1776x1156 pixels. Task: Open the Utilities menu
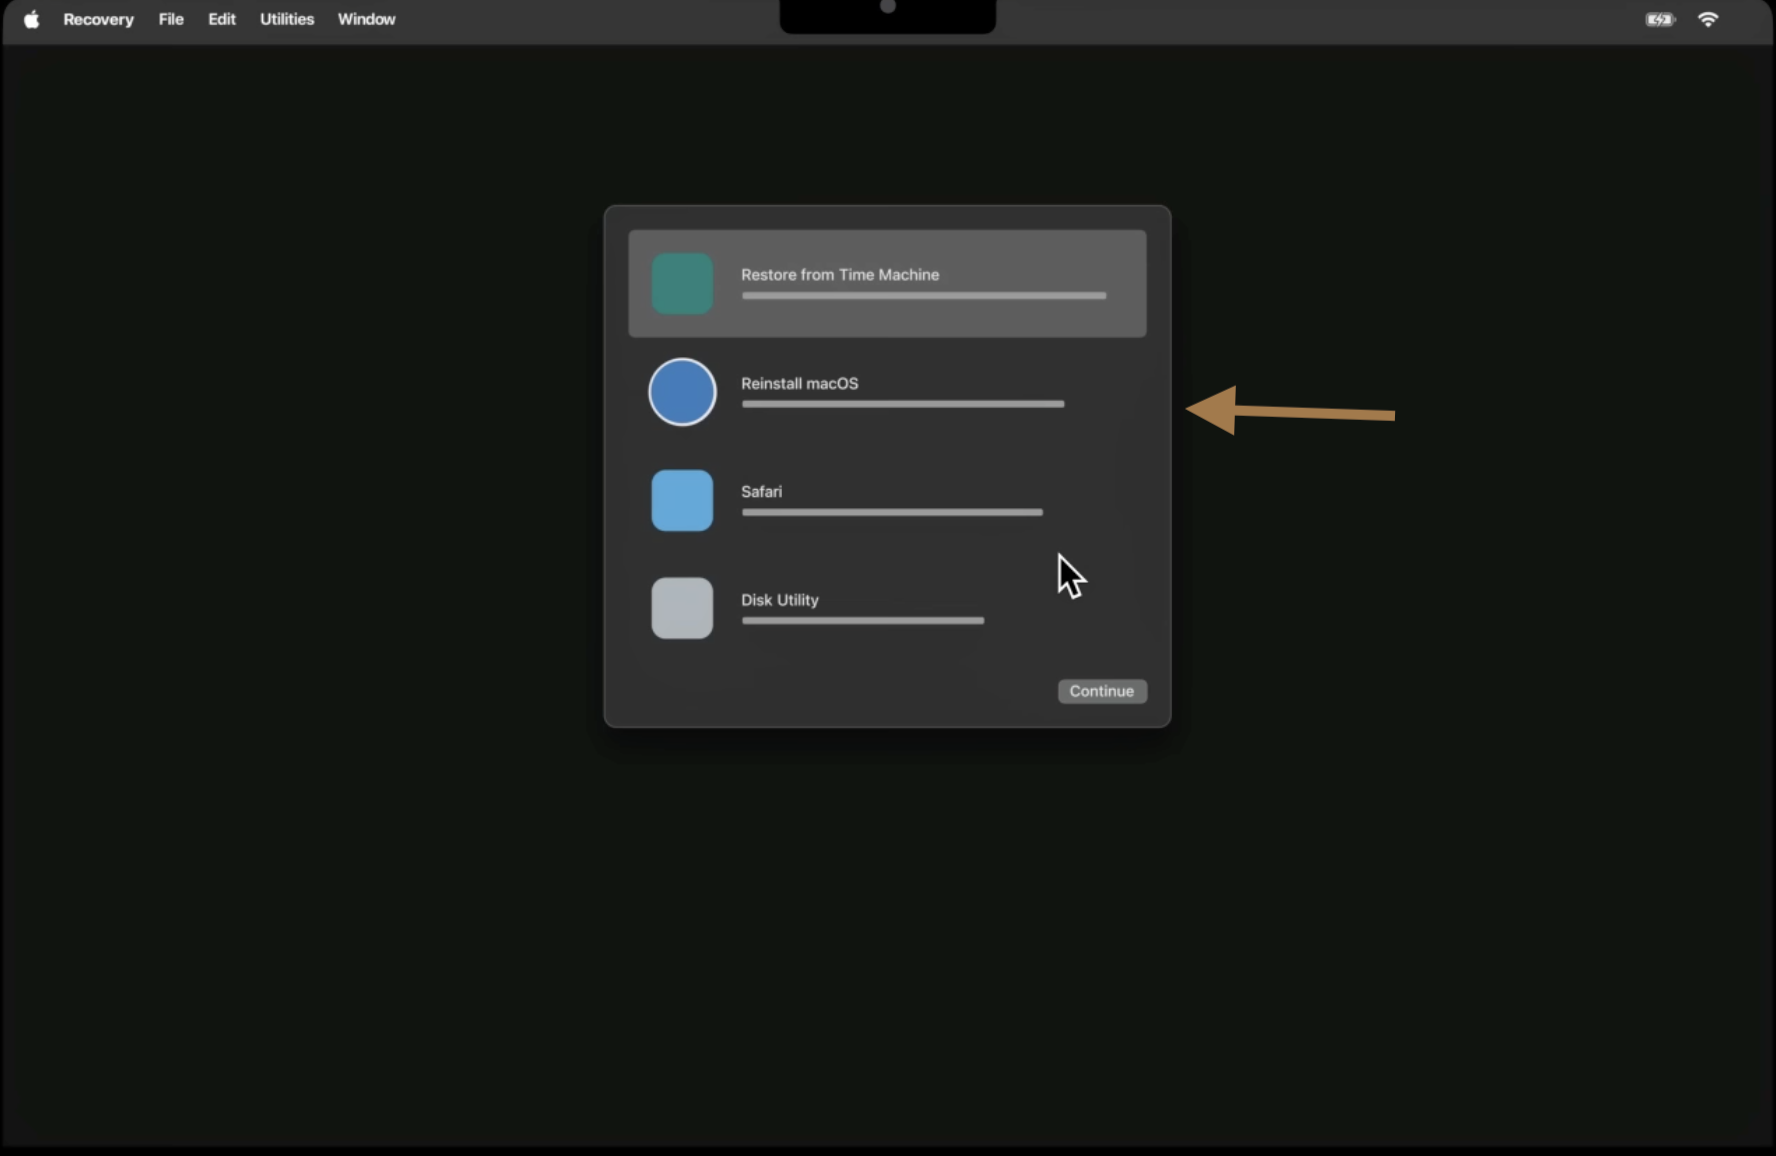tap(286, 19)
